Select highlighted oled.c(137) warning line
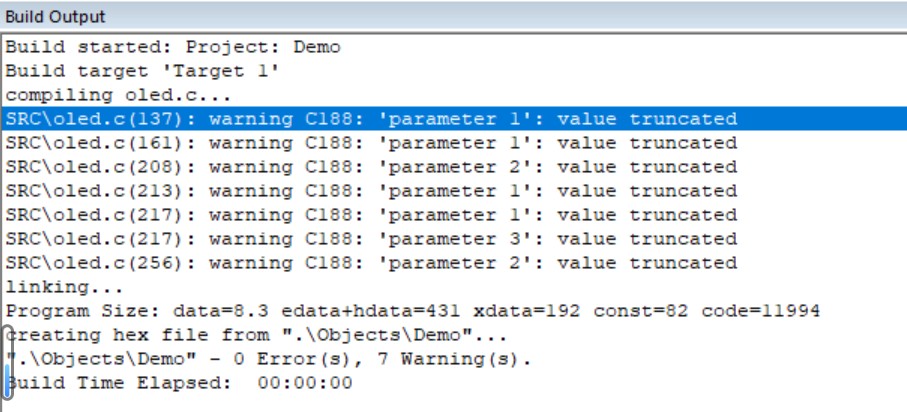 pos(370,119)
